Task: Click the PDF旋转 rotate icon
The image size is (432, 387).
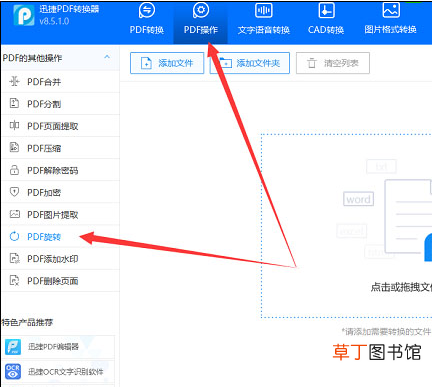Action: point(14,236)
